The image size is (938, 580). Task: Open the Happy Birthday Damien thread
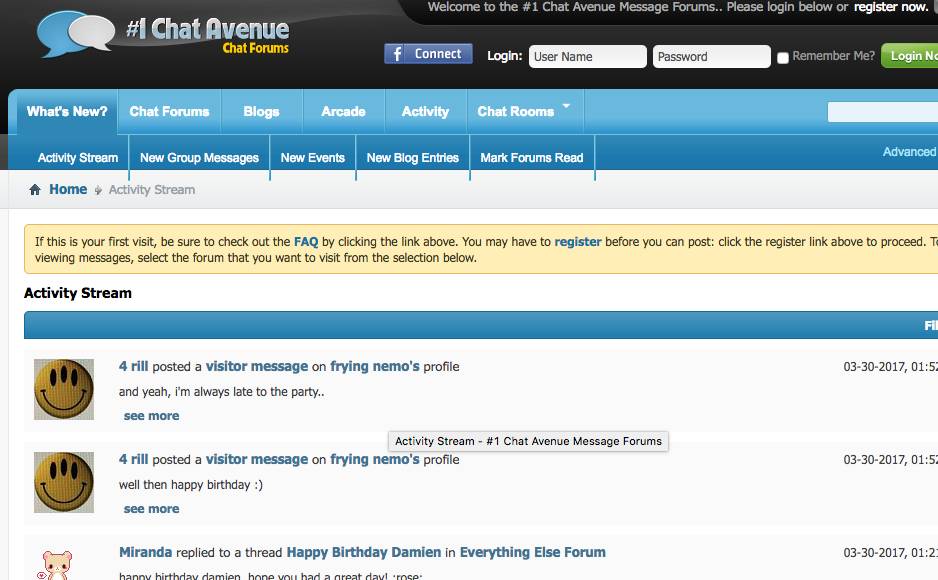364,552
